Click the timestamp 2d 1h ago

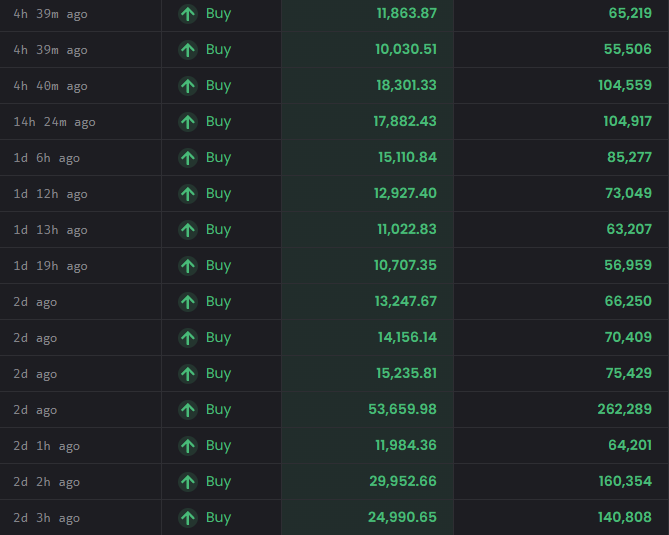tap(47, 446)
